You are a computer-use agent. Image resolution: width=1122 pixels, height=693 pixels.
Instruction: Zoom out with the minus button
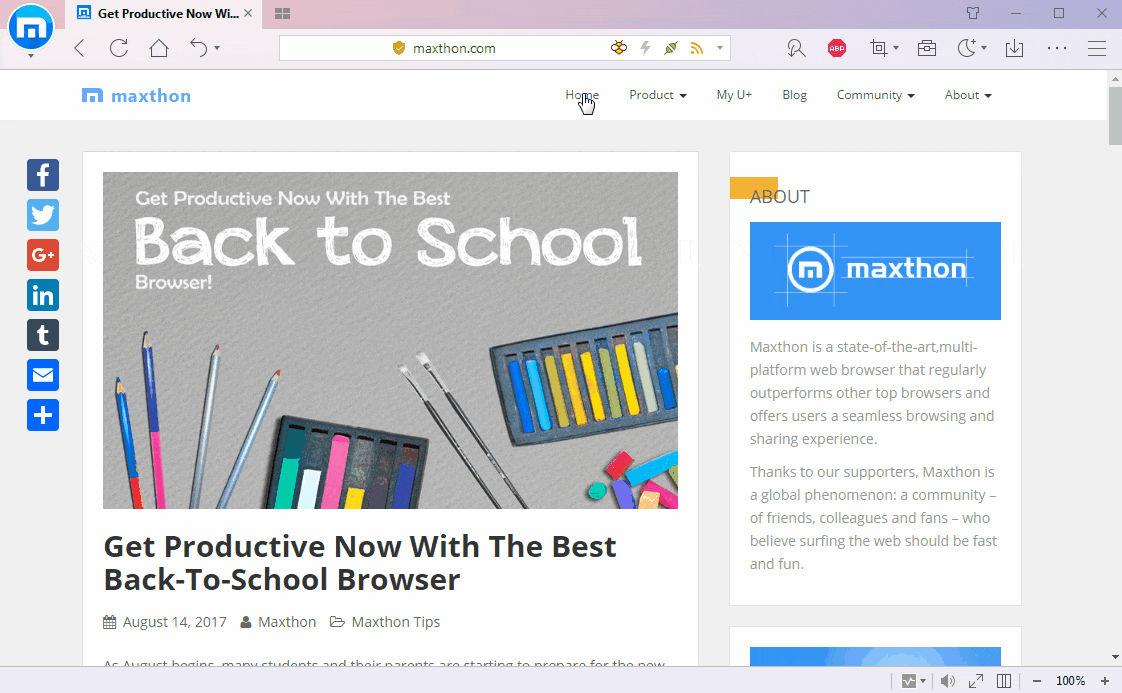(x=1037, y=681)
